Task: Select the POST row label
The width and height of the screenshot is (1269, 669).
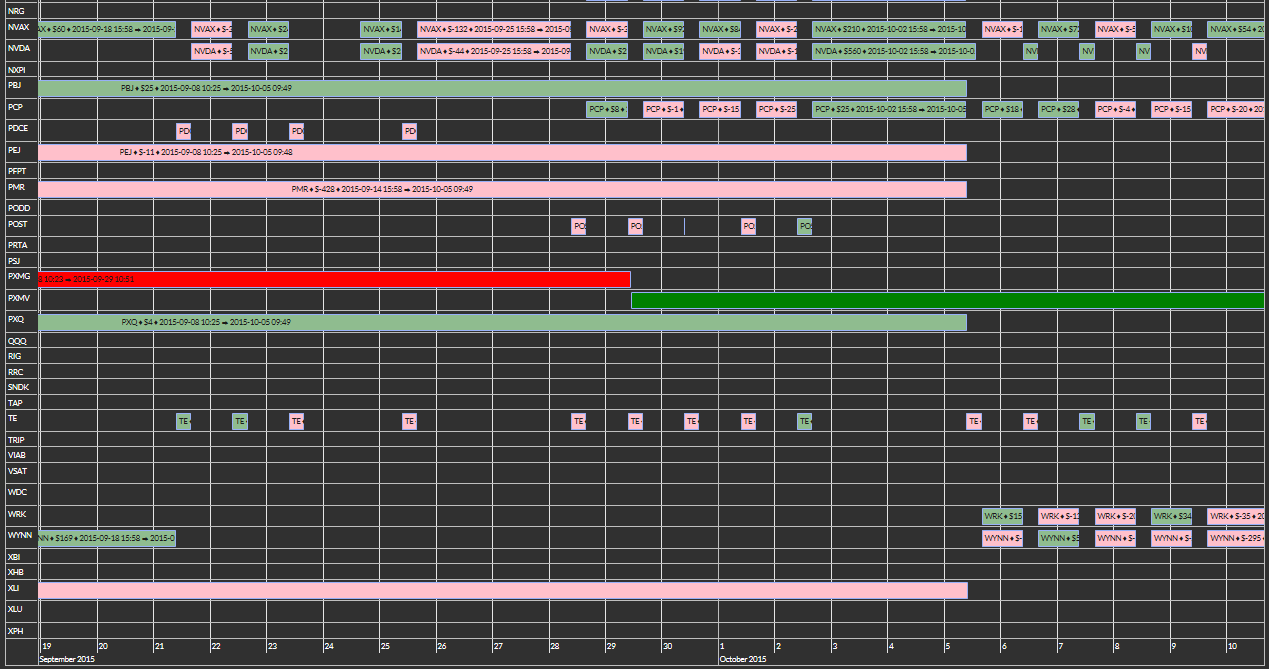Action: pyautogui.click(x=18, y=224)
